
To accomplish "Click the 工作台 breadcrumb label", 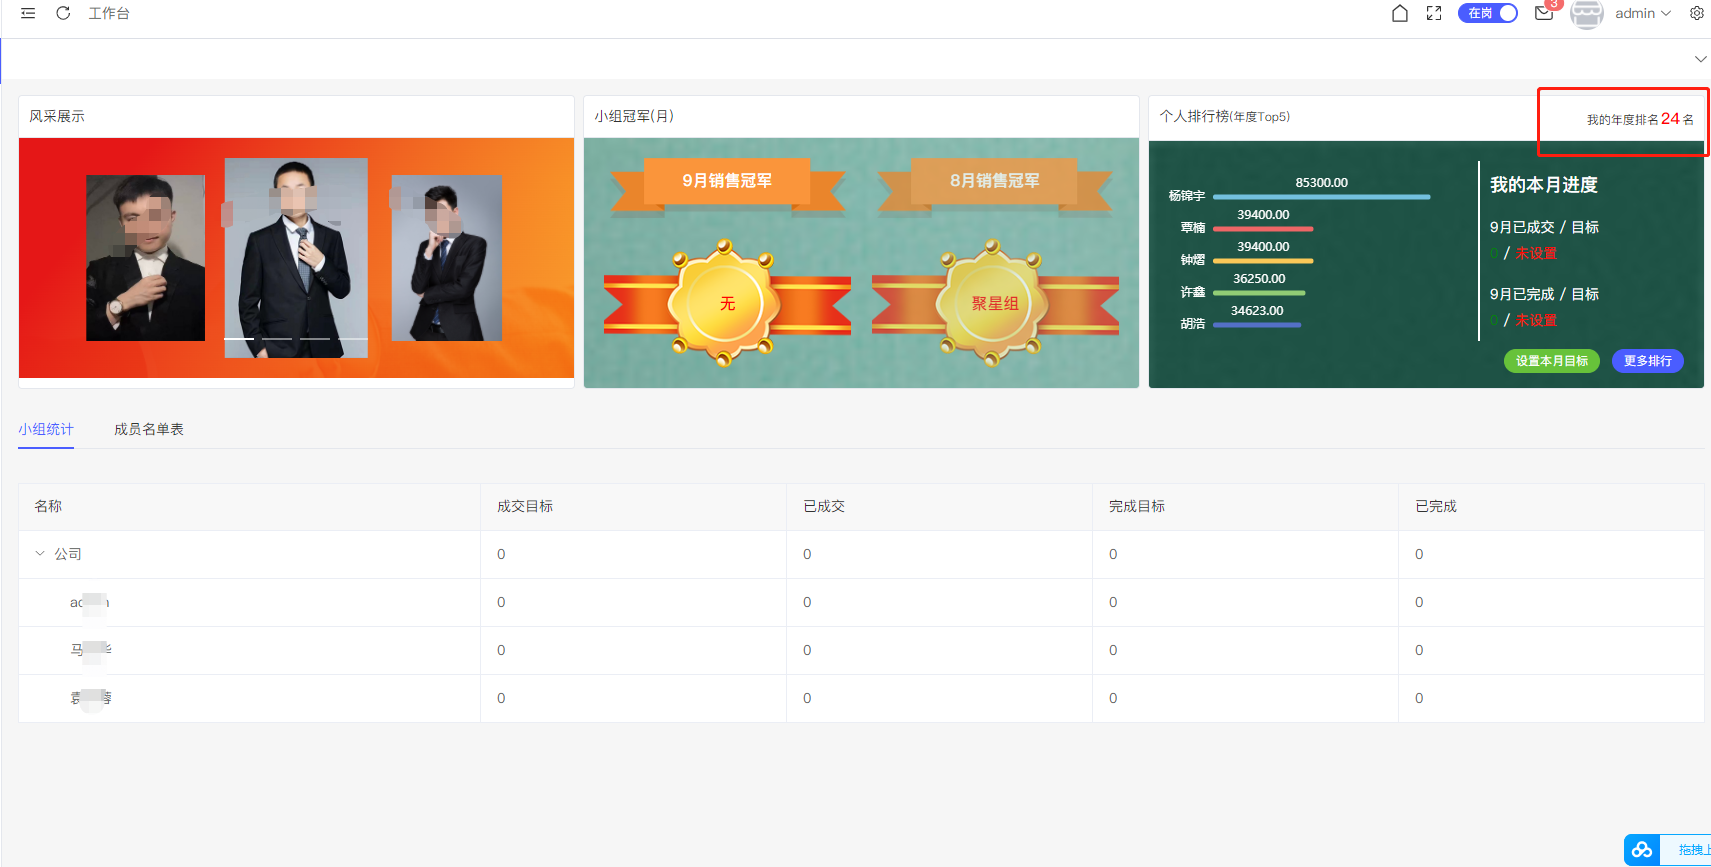I will (109, 14).
